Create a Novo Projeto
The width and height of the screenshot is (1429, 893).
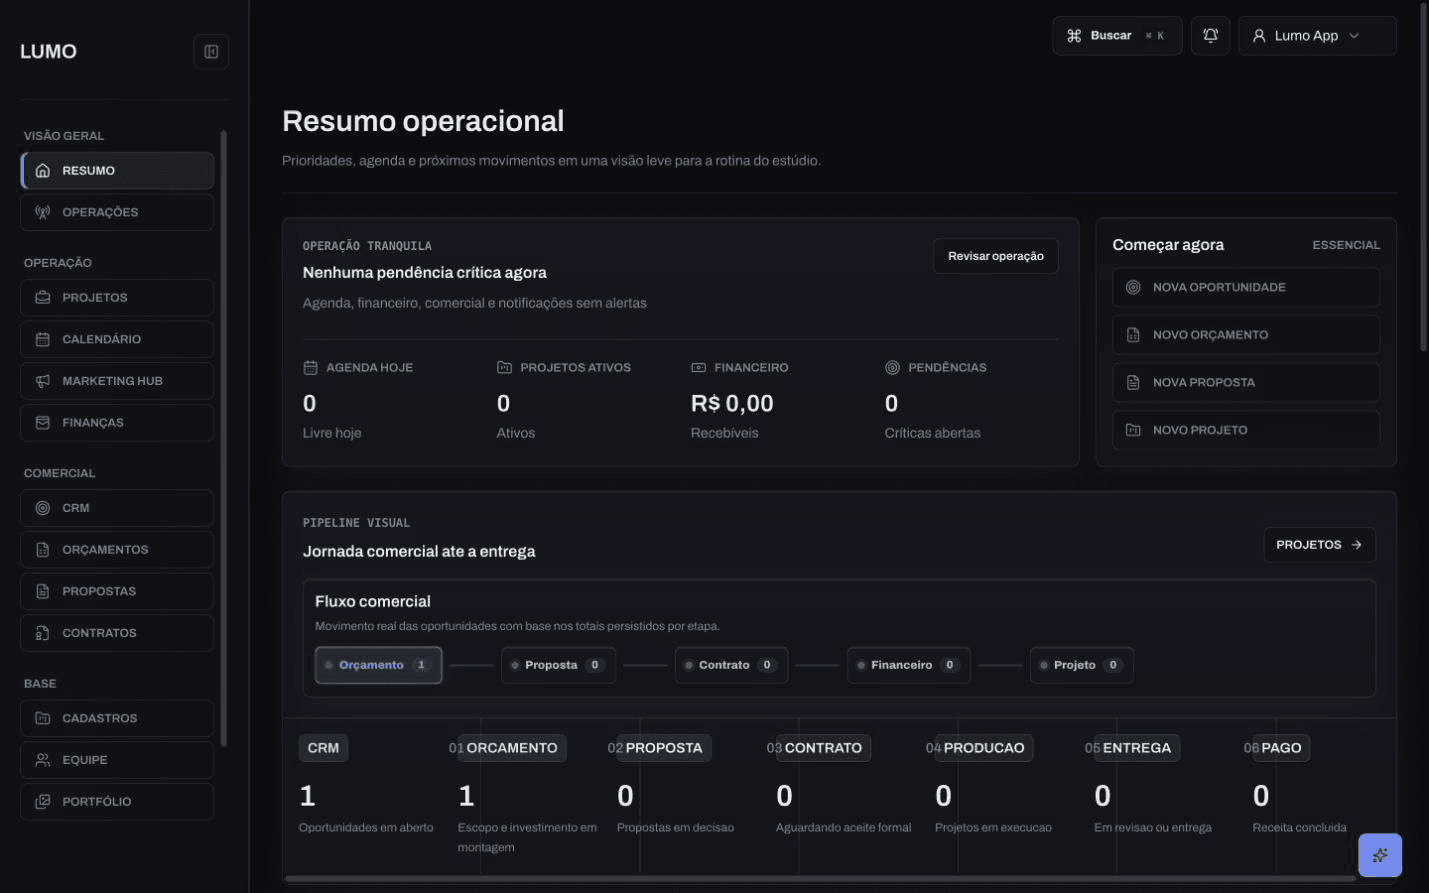pos(1246,431)
